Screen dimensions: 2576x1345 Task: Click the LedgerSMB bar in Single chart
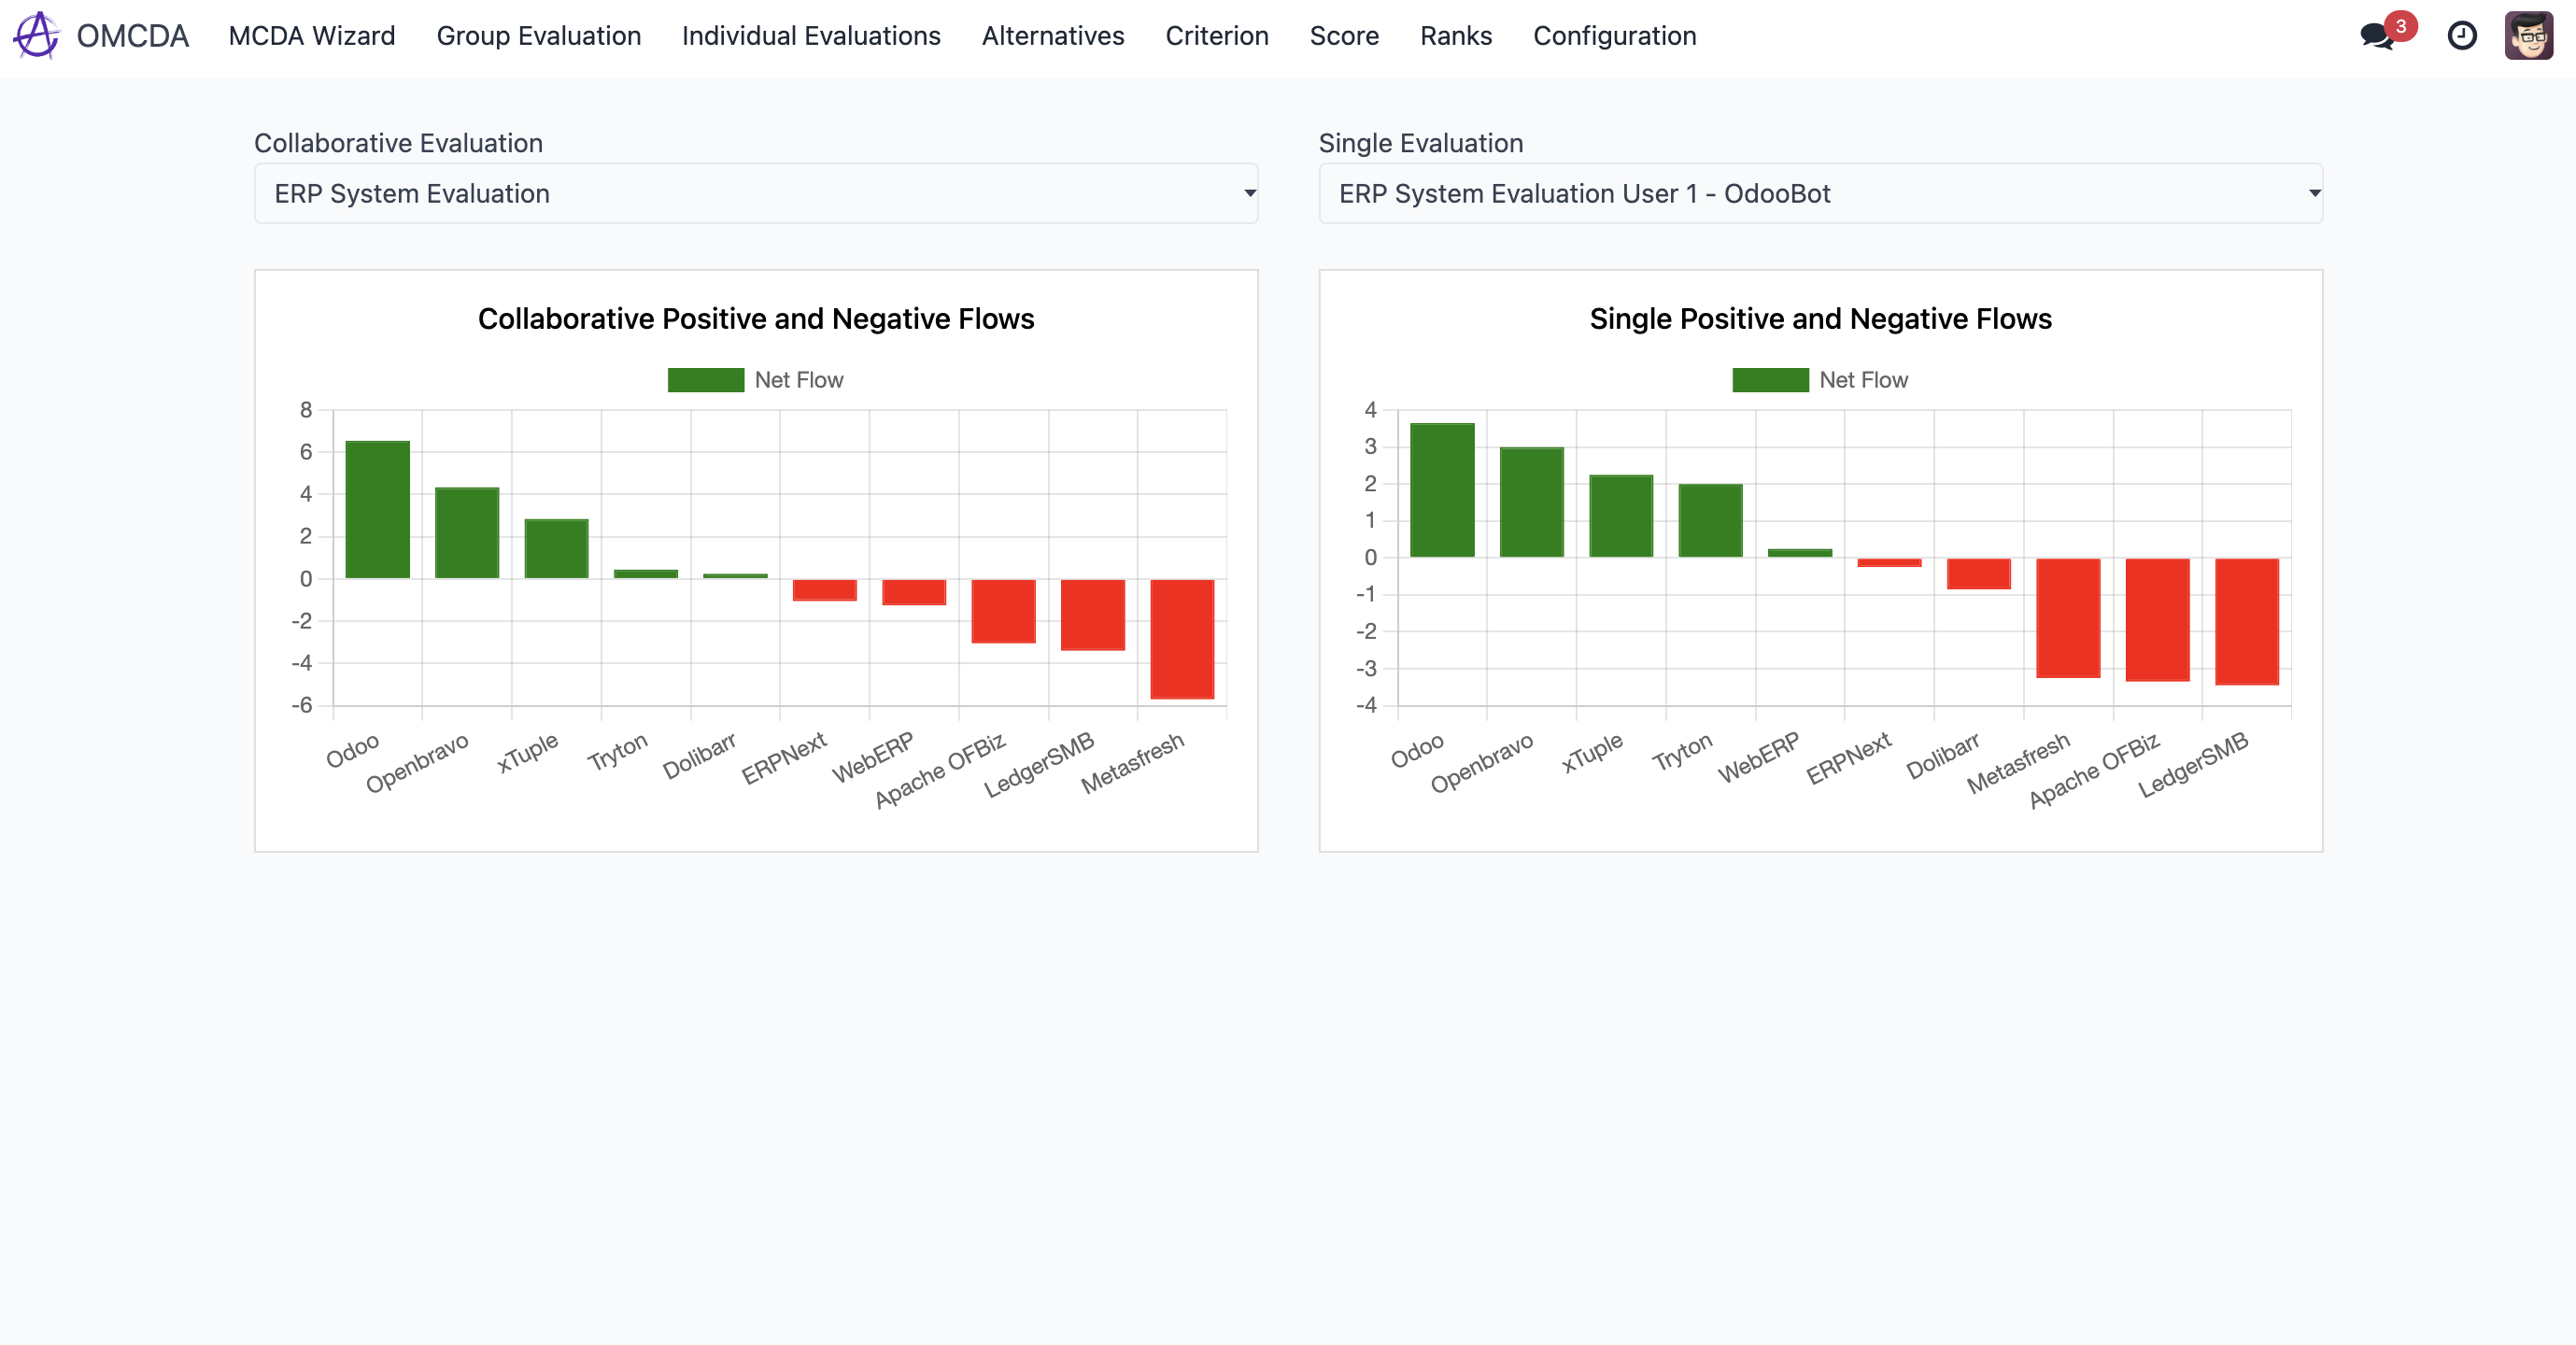(2247, 621)
